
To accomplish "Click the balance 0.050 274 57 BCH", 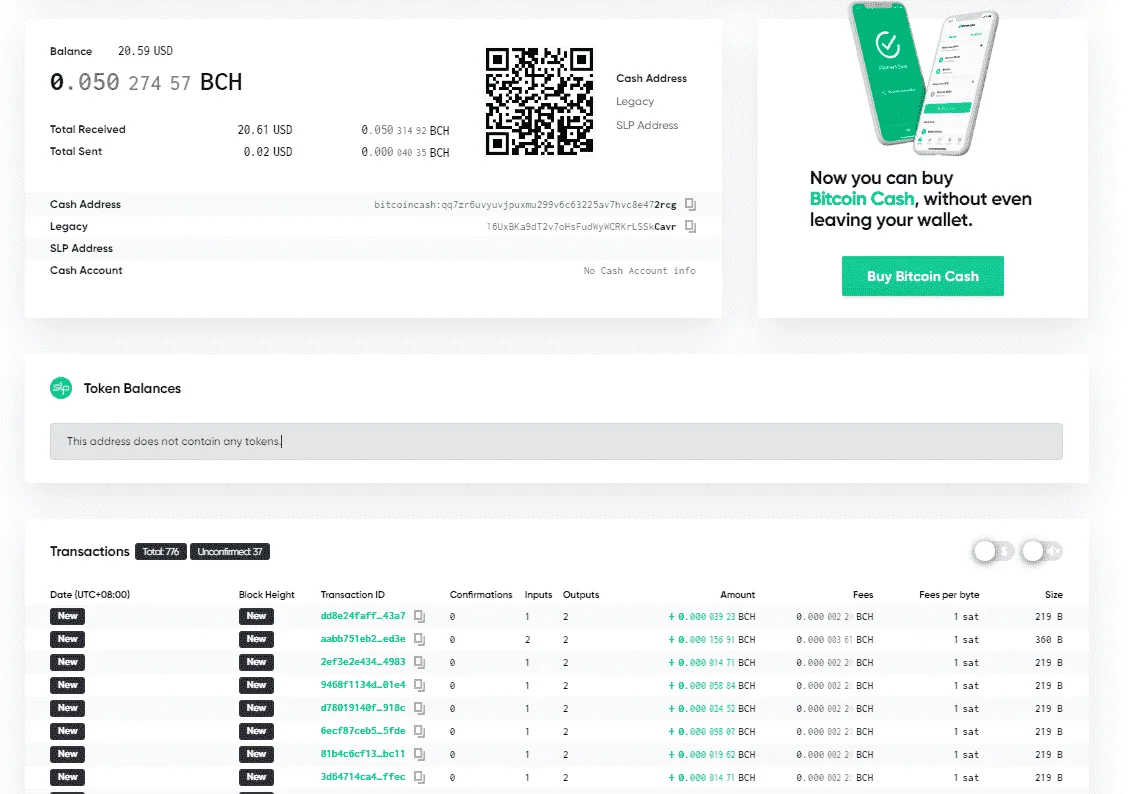I will tap(145, 83).
